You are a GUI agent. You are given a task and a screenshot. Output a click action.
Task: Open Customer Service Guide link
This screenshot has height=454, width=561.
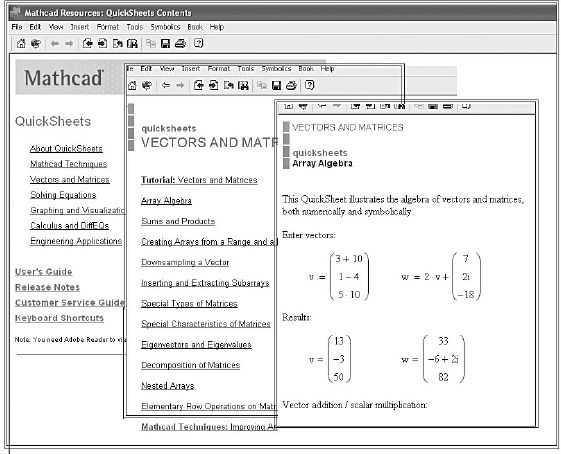coord(70,303)
